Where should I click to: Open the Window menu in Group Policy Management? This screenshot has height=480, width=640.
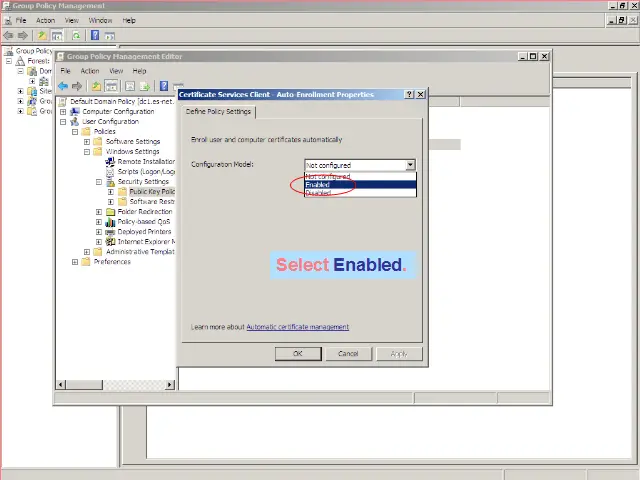coord(100,20)
